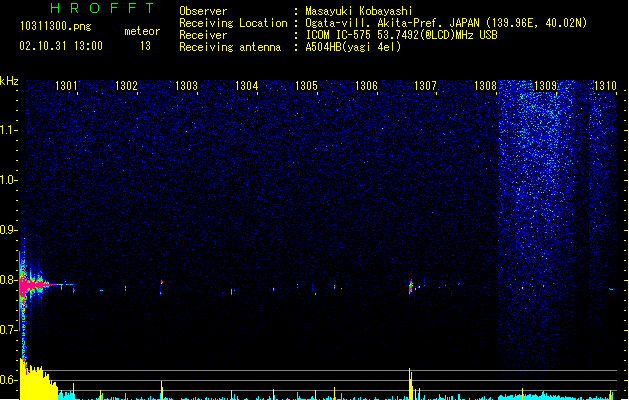The height and width of the screenshot is (400, 629).
Task: Click the HROFFT title text
Action: click(x=102, y=8)
